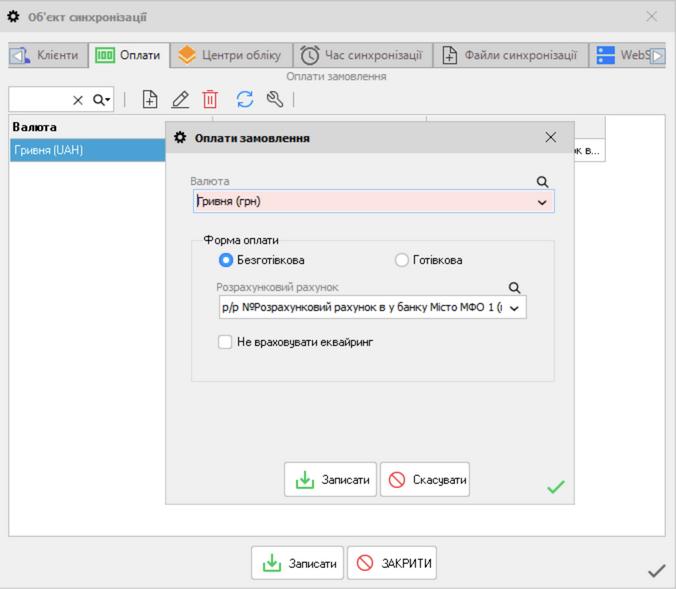Expand the Розрахунковий рахунок dropdown
Image resolution: width=676 pixels, height=589 pixels.
(x=515, y=308)
